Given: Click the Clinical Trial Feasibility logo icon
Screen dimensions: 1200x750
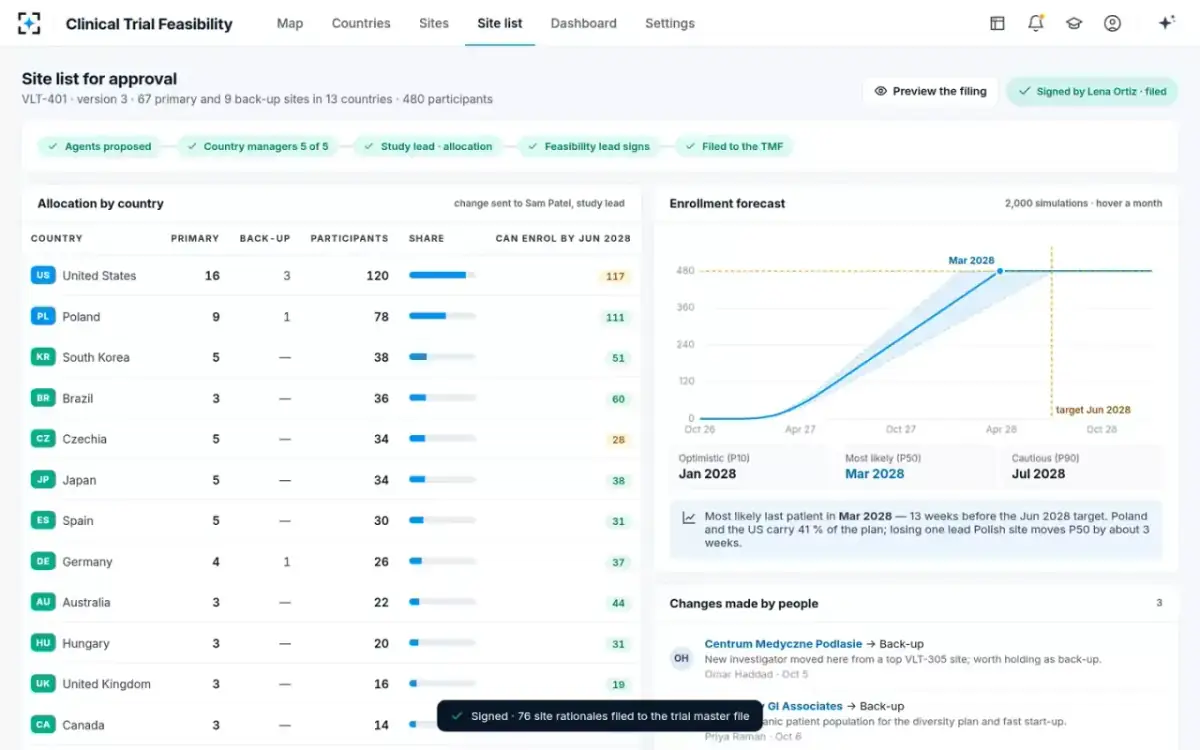Looking at the screenshot, I should pos(30,23).
